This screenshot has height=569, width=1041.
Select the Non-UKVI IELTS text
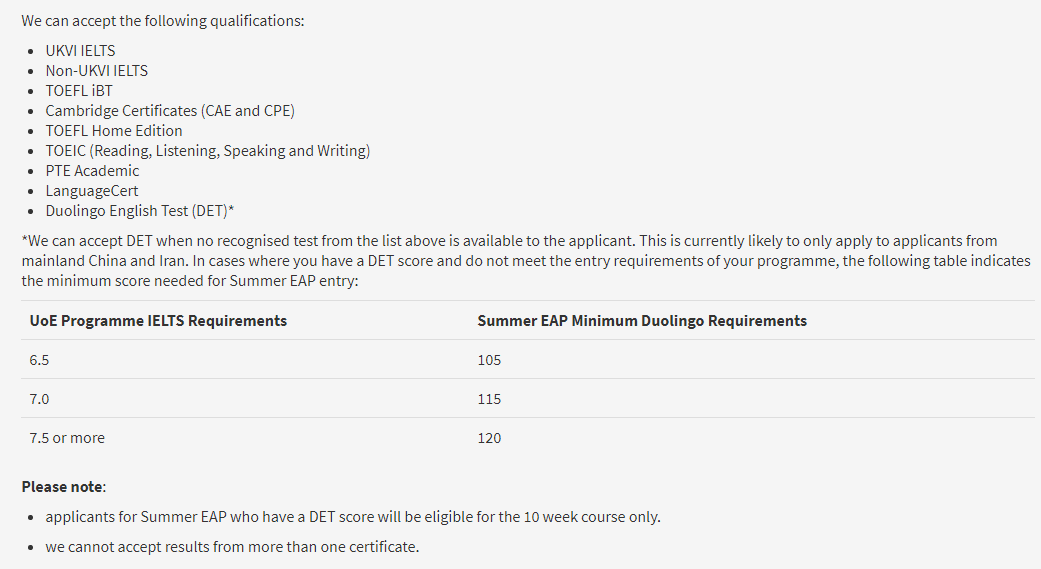tap(96, 71)
